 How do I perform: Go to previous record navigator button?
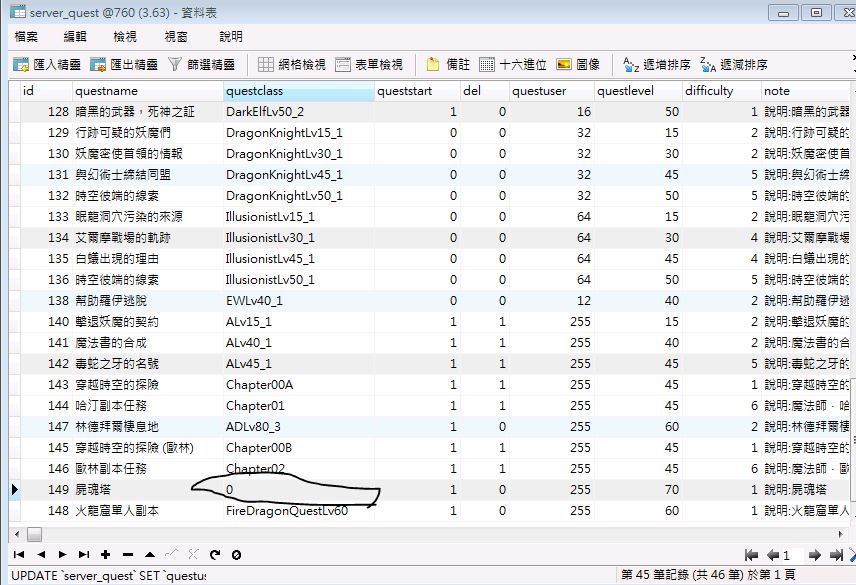pos(41,554)
